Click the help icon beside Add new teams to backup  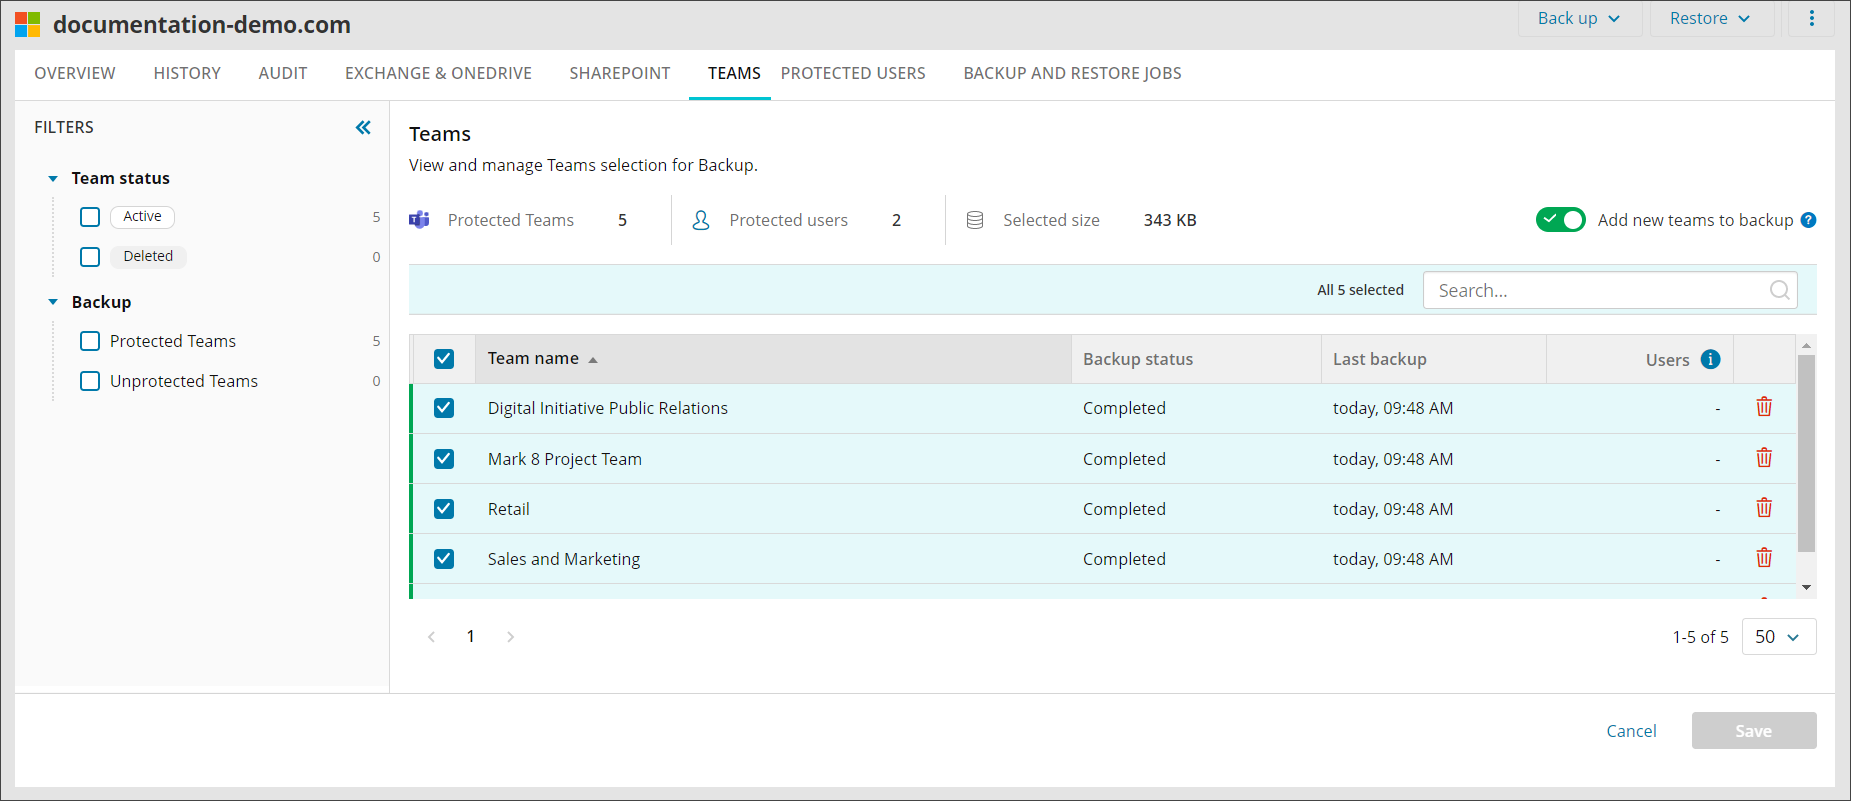click(x=1808, y=220)
